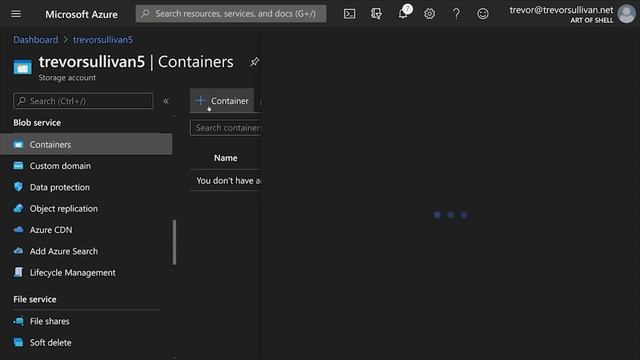Screen dimensions: 640x360
Task: Click the Containers icon in sidebar
Action: pos(18,144)
